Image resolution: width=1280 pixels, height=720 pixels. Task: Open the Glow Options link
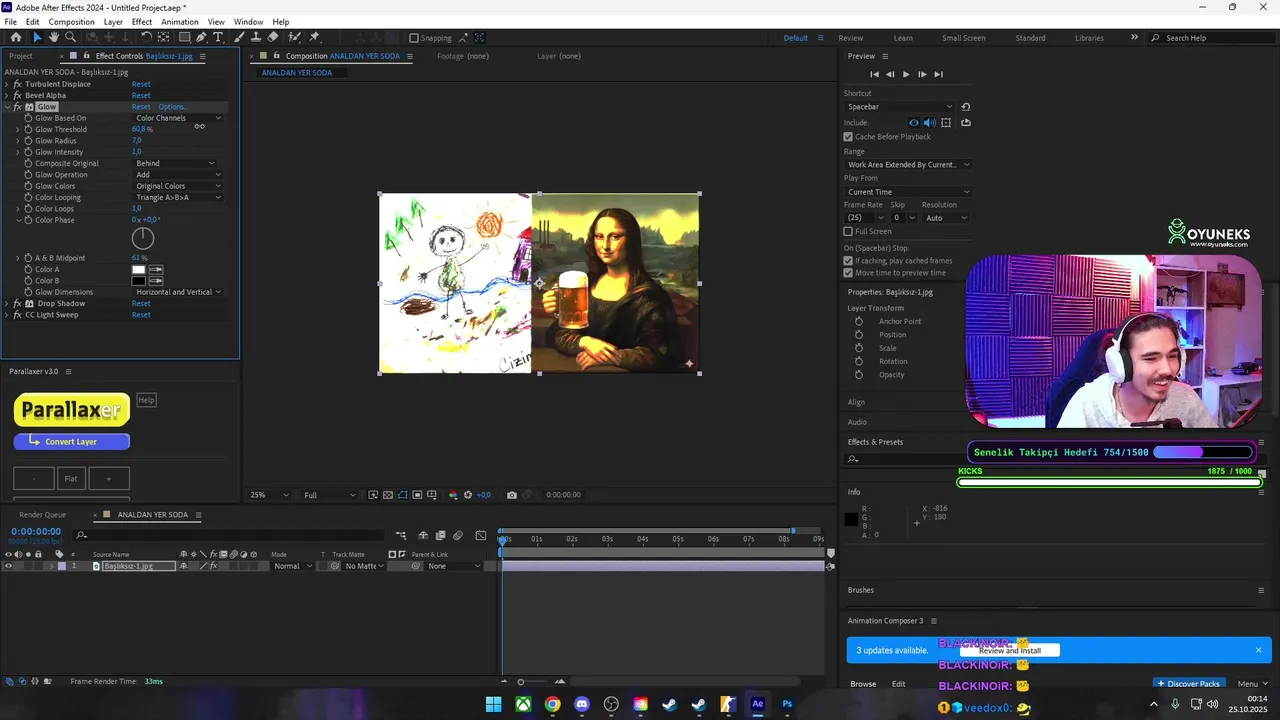pyautogui.click(x=172, y=107)
